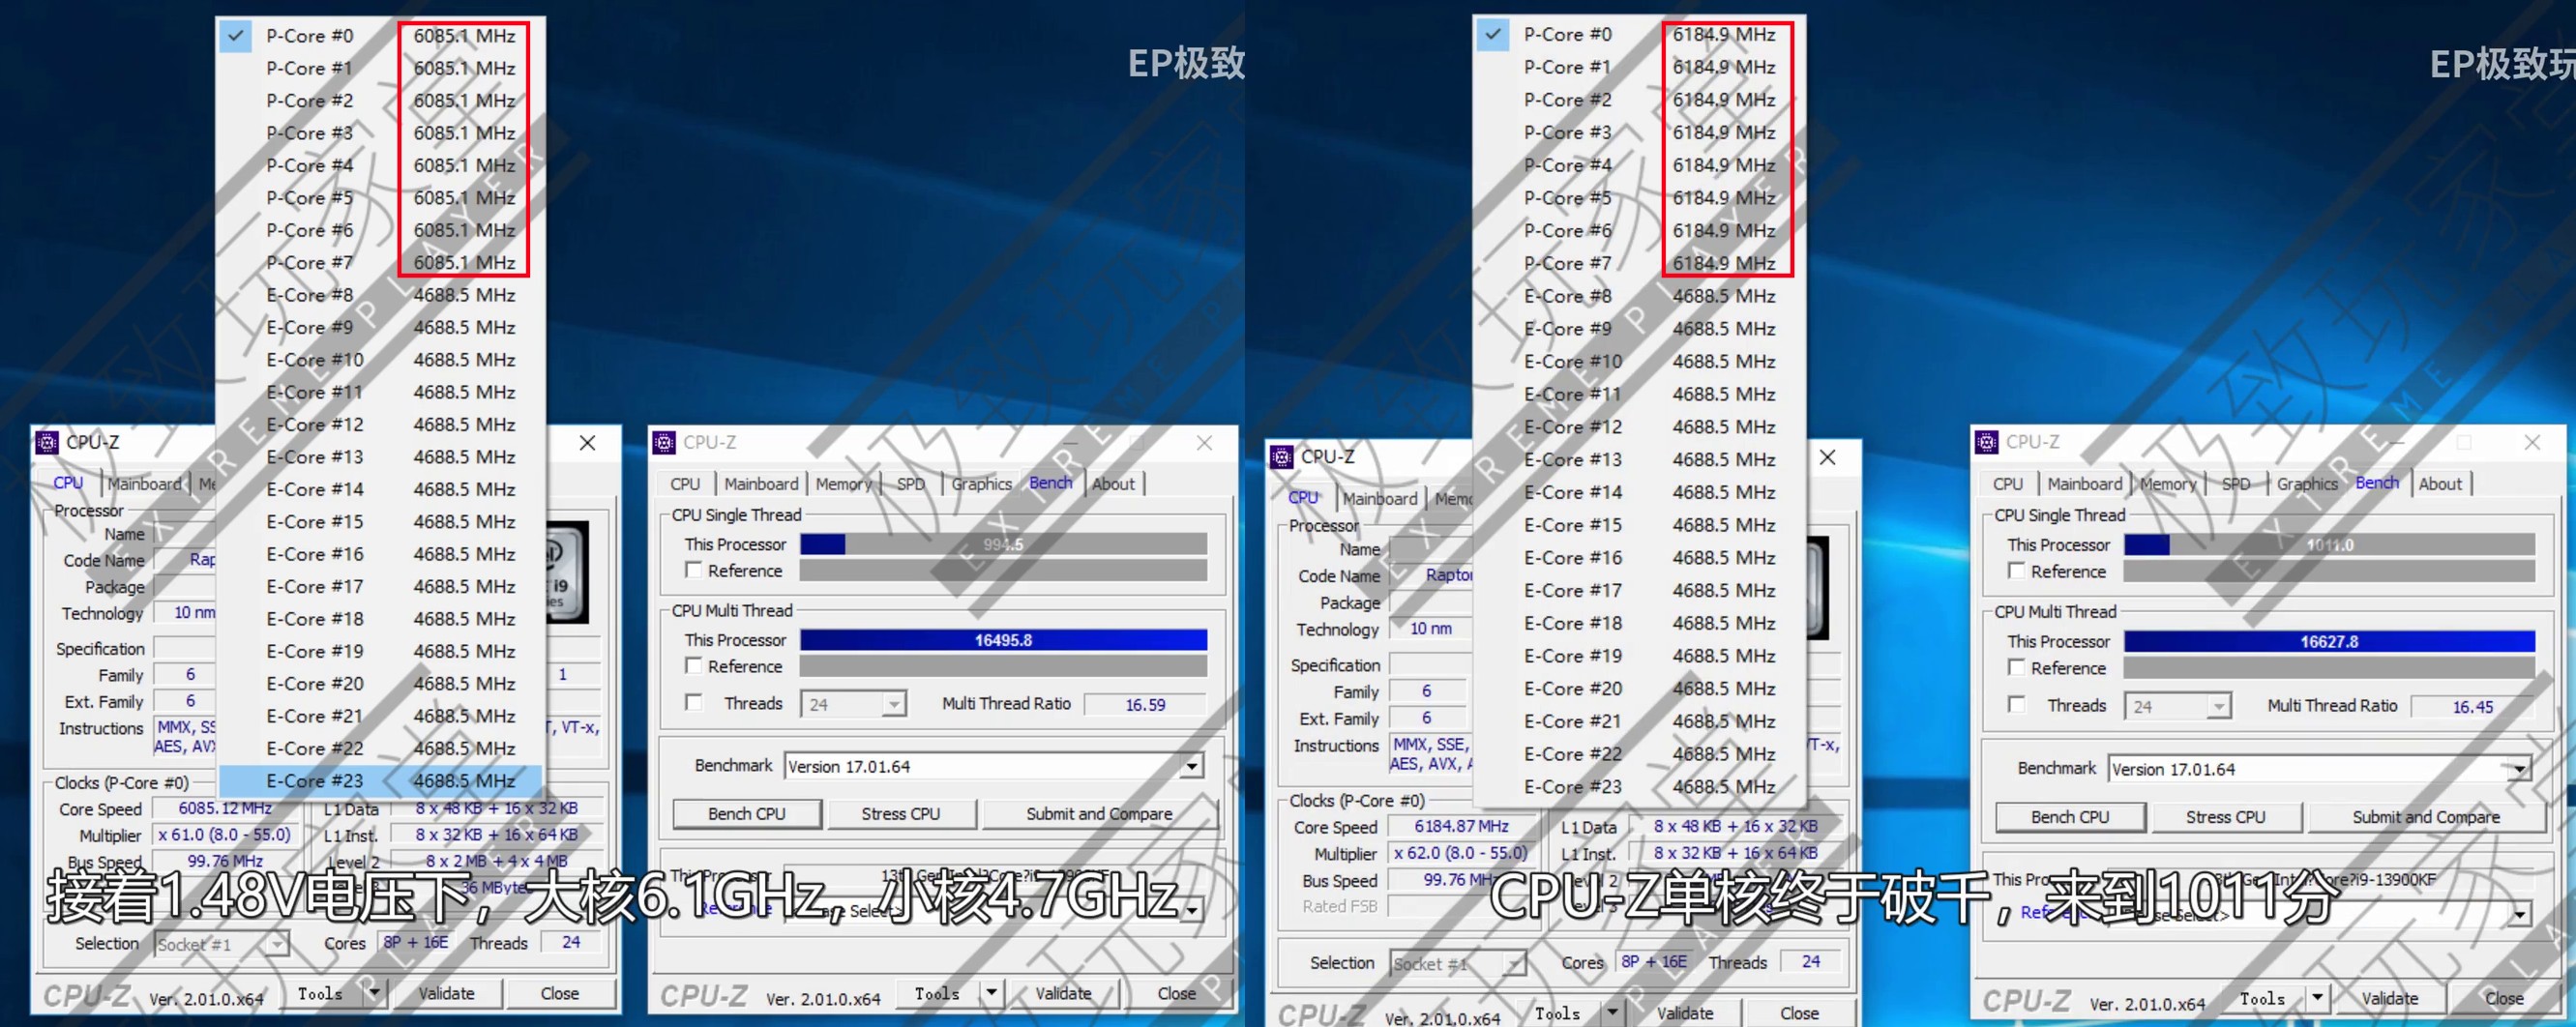2576x1027 pixels.
Task: Enable single thread Reference checkbox under 994.5 score
Action: pos(694,570)
